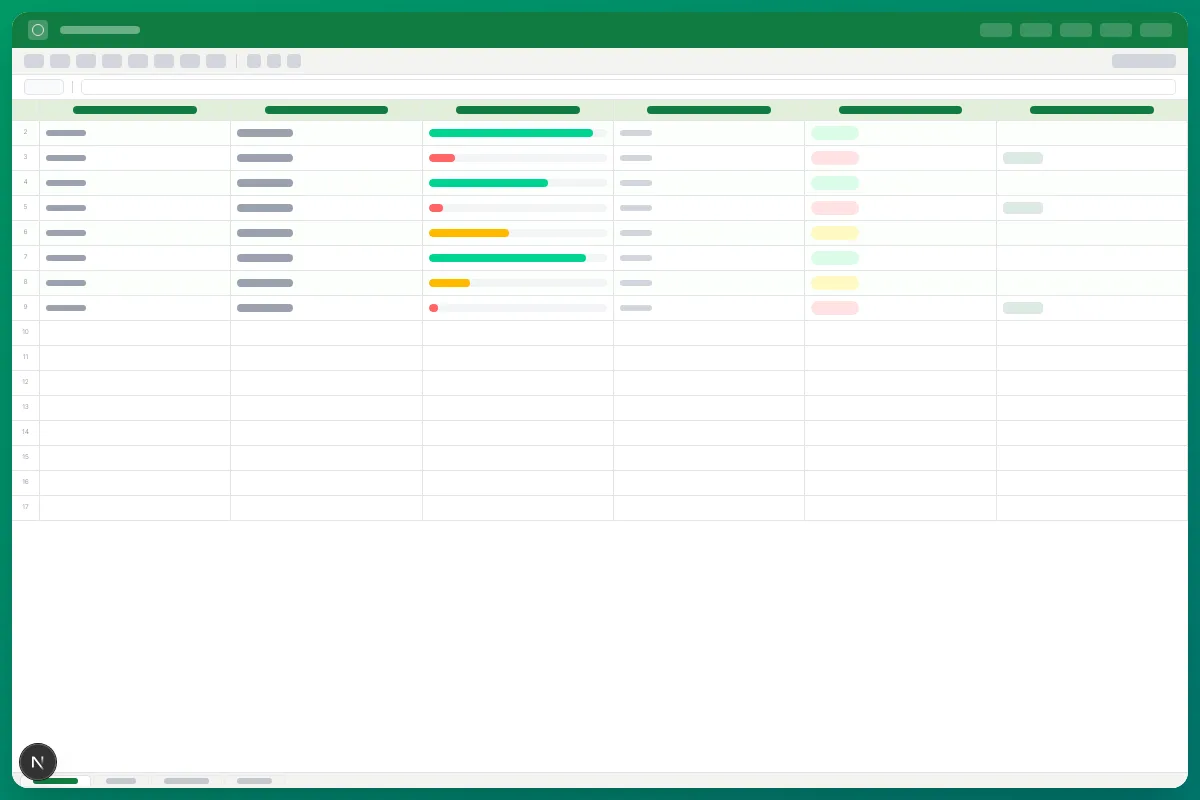The image size is (1200, 800).
Task: Click the circular app logo in title bar
Action: (38, 30)
